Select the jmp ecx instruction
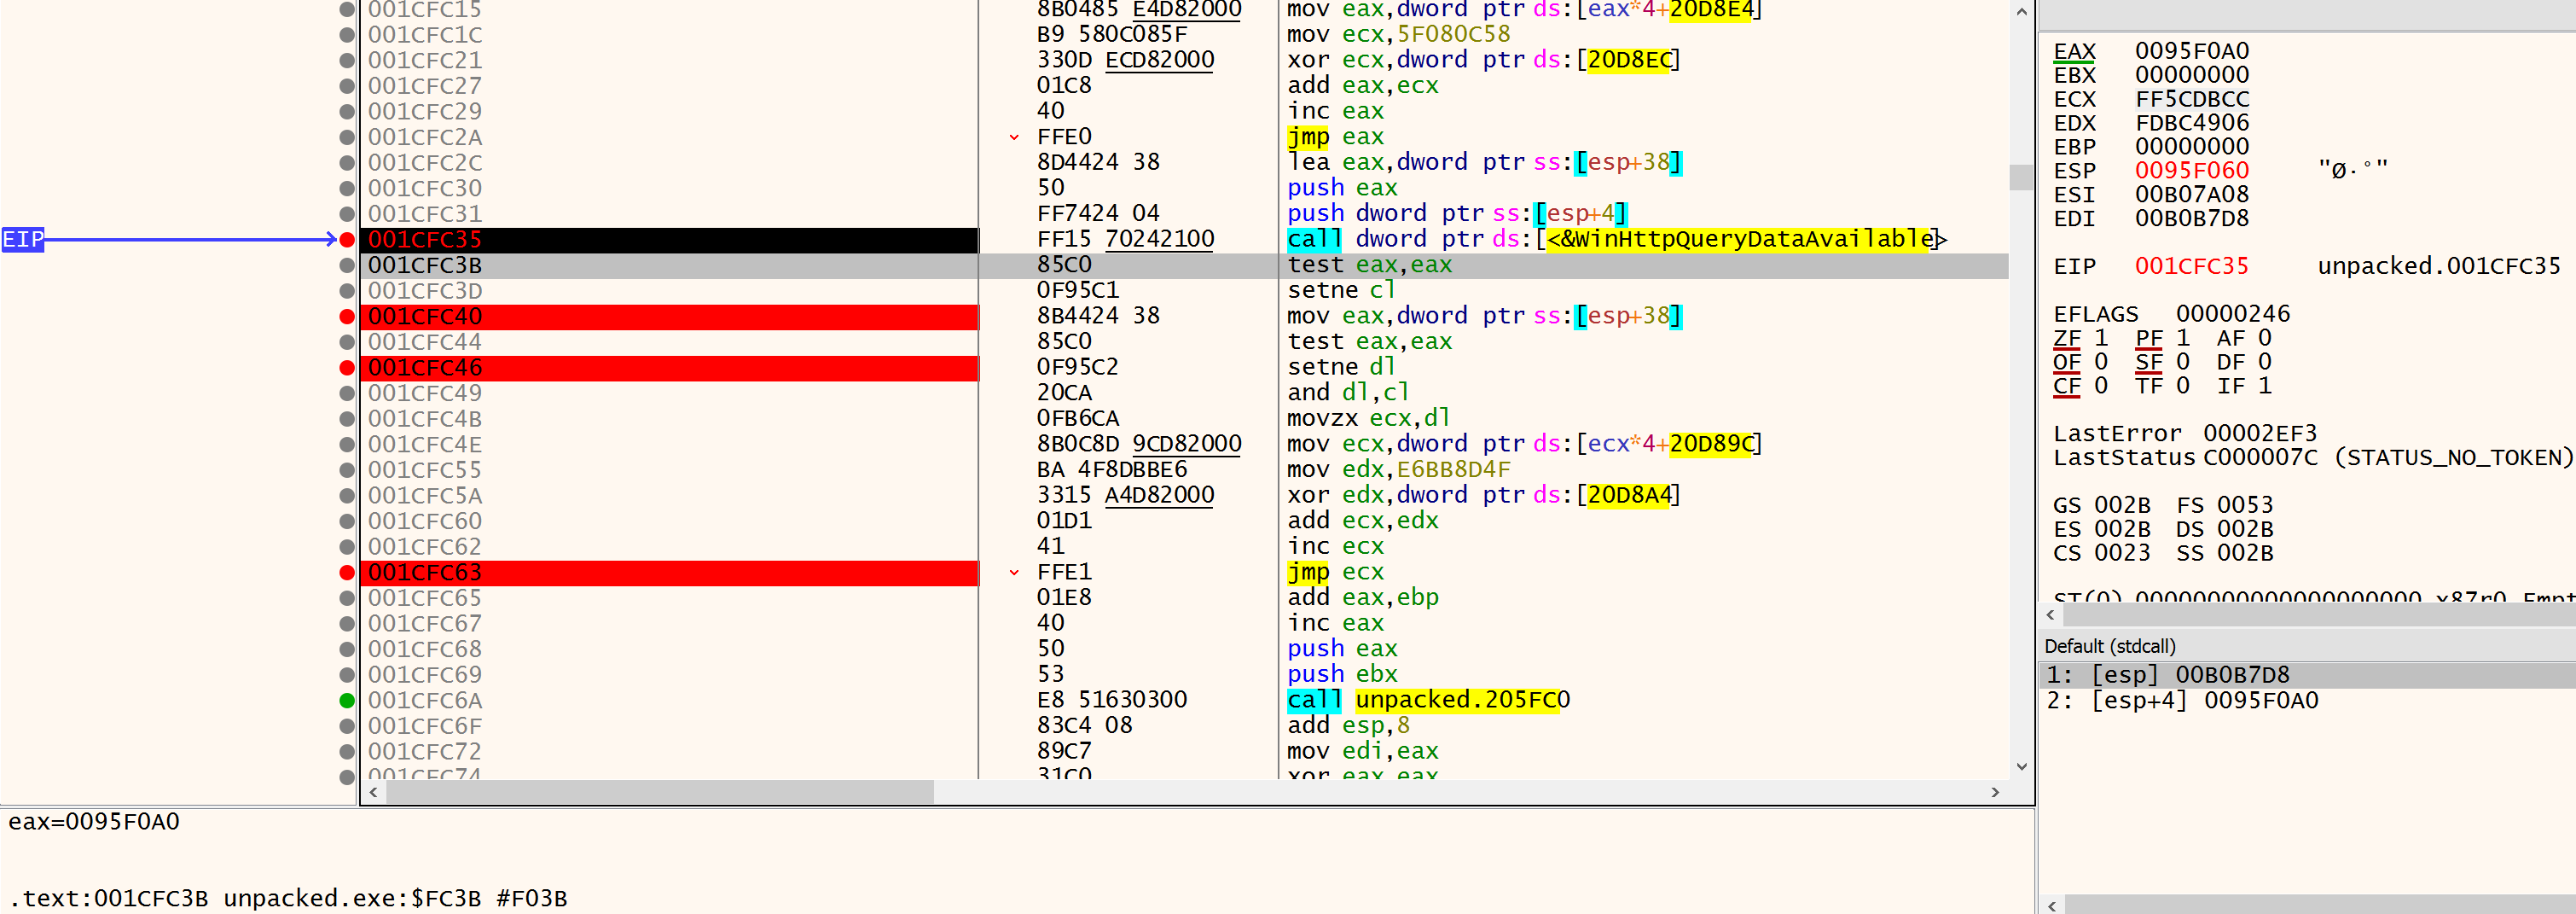This screenshot has height=914, width=2576. (1335, 572)
